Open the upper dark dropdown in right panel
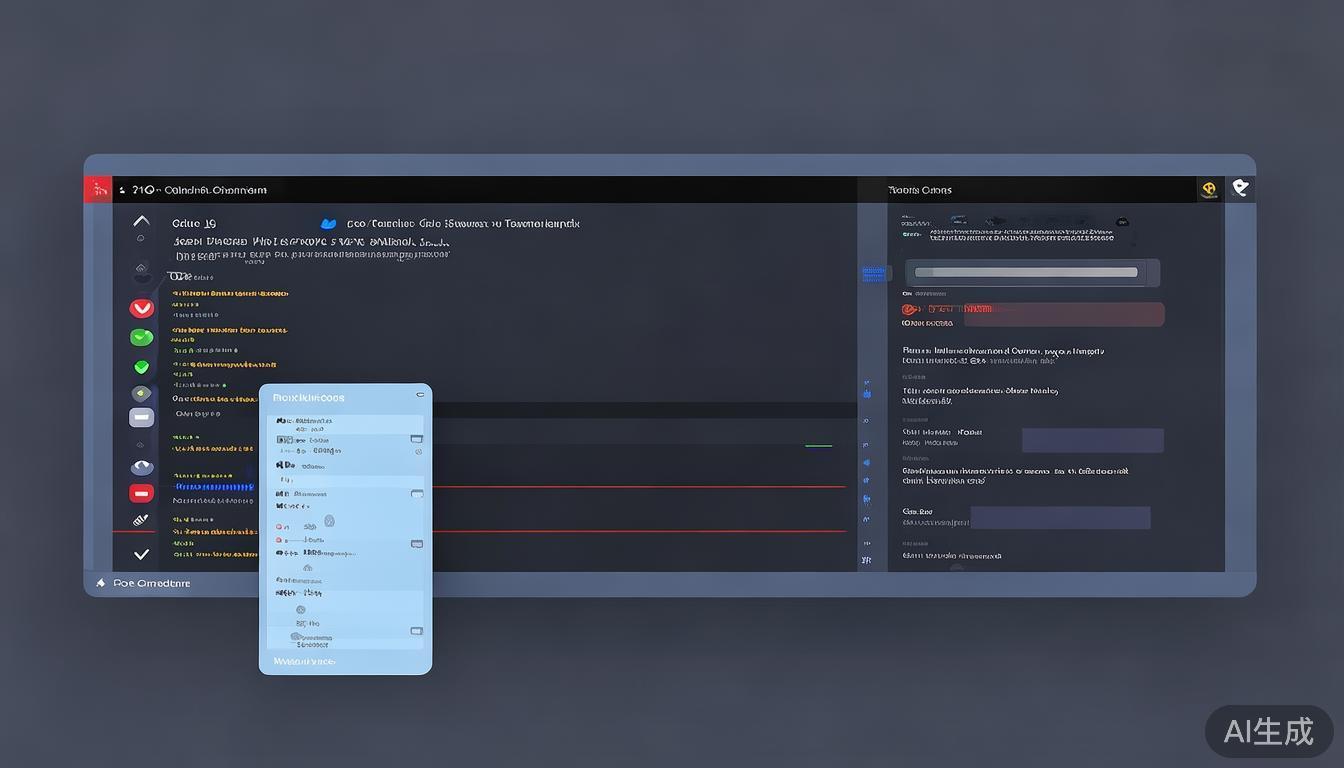 tap(1092, 440)
